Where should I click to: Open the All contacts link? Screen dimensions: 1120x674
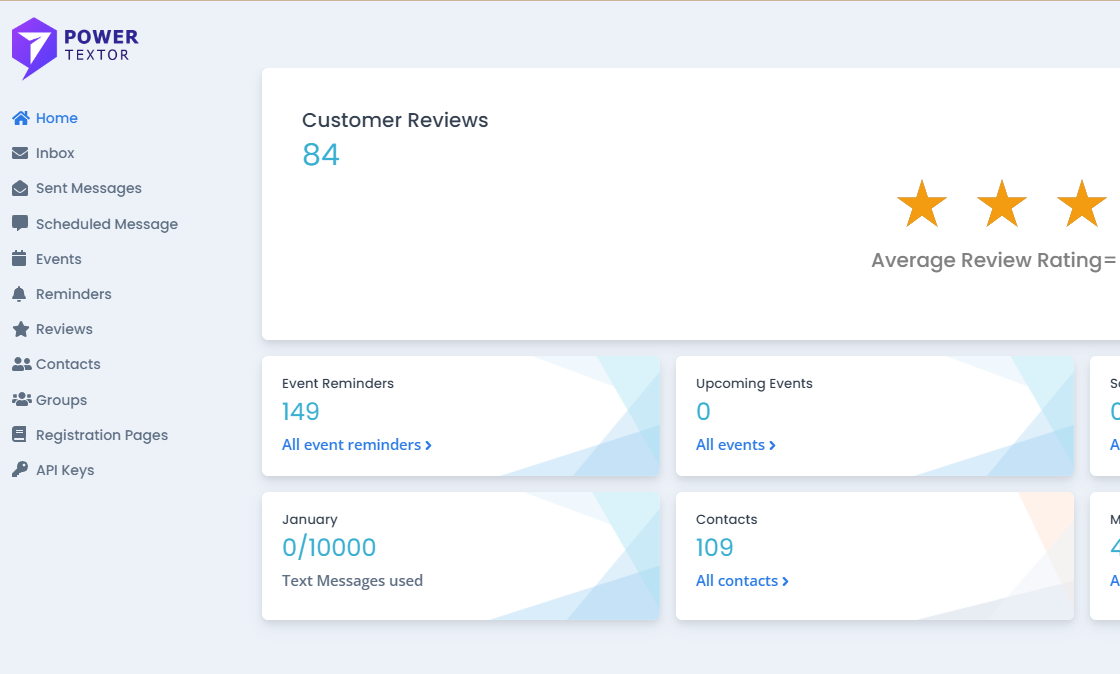click(x=742, y=581)
